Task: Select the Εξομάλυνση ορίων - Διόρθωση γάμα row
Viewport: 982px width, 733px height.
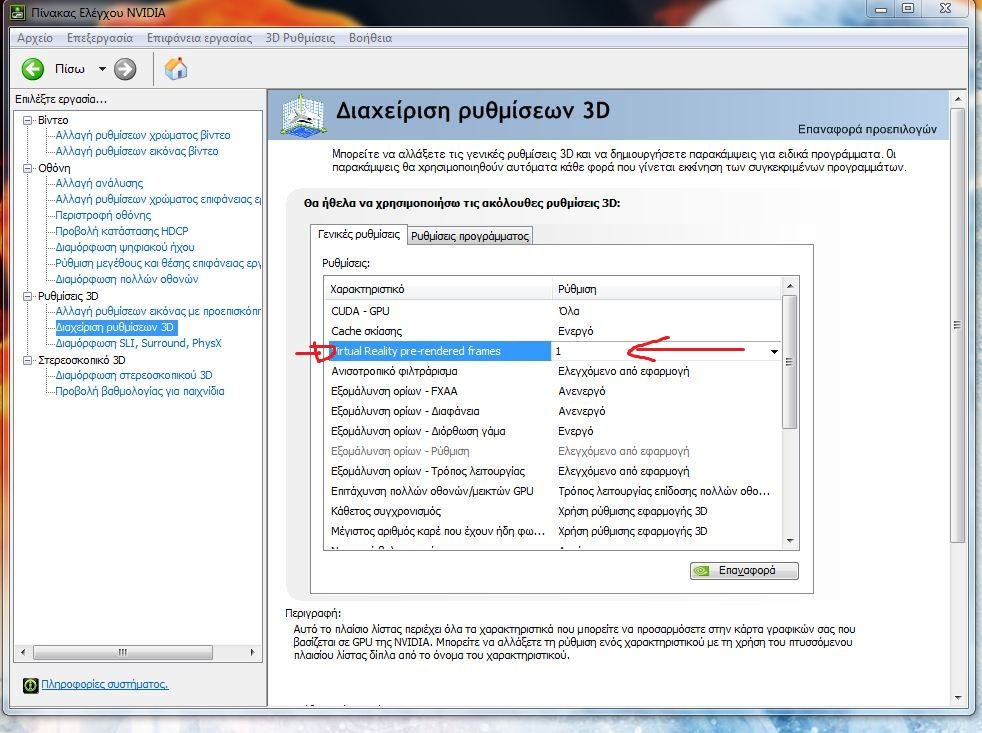Action: (552, 432)
